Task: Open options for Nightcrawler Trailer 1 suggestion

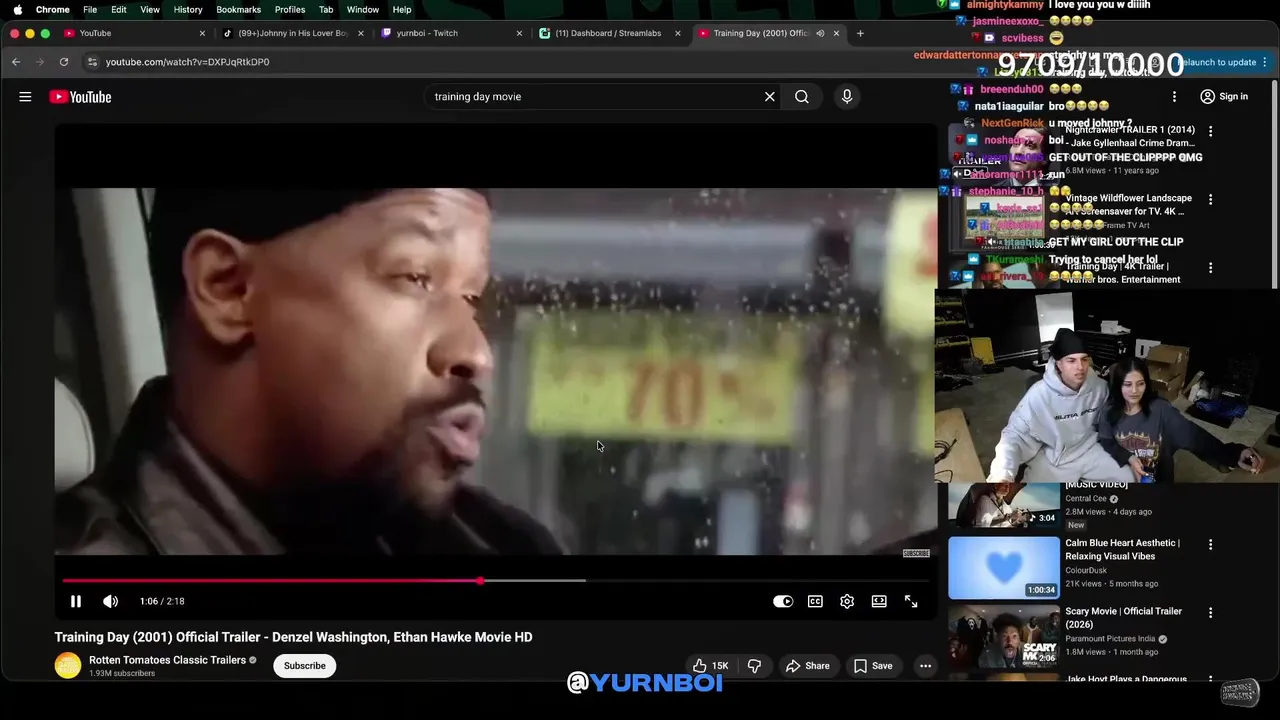Action: [1210, 131]
